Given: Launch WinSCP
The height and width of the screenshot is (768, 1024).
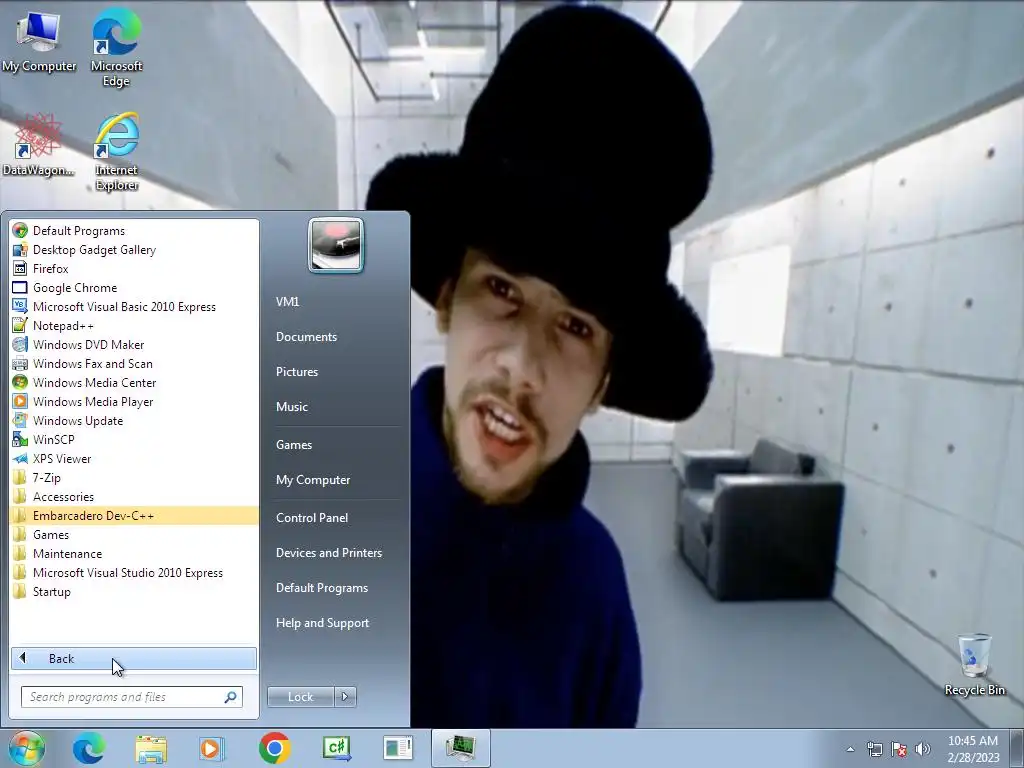Looking at the screenshot, I should (134, 439).
